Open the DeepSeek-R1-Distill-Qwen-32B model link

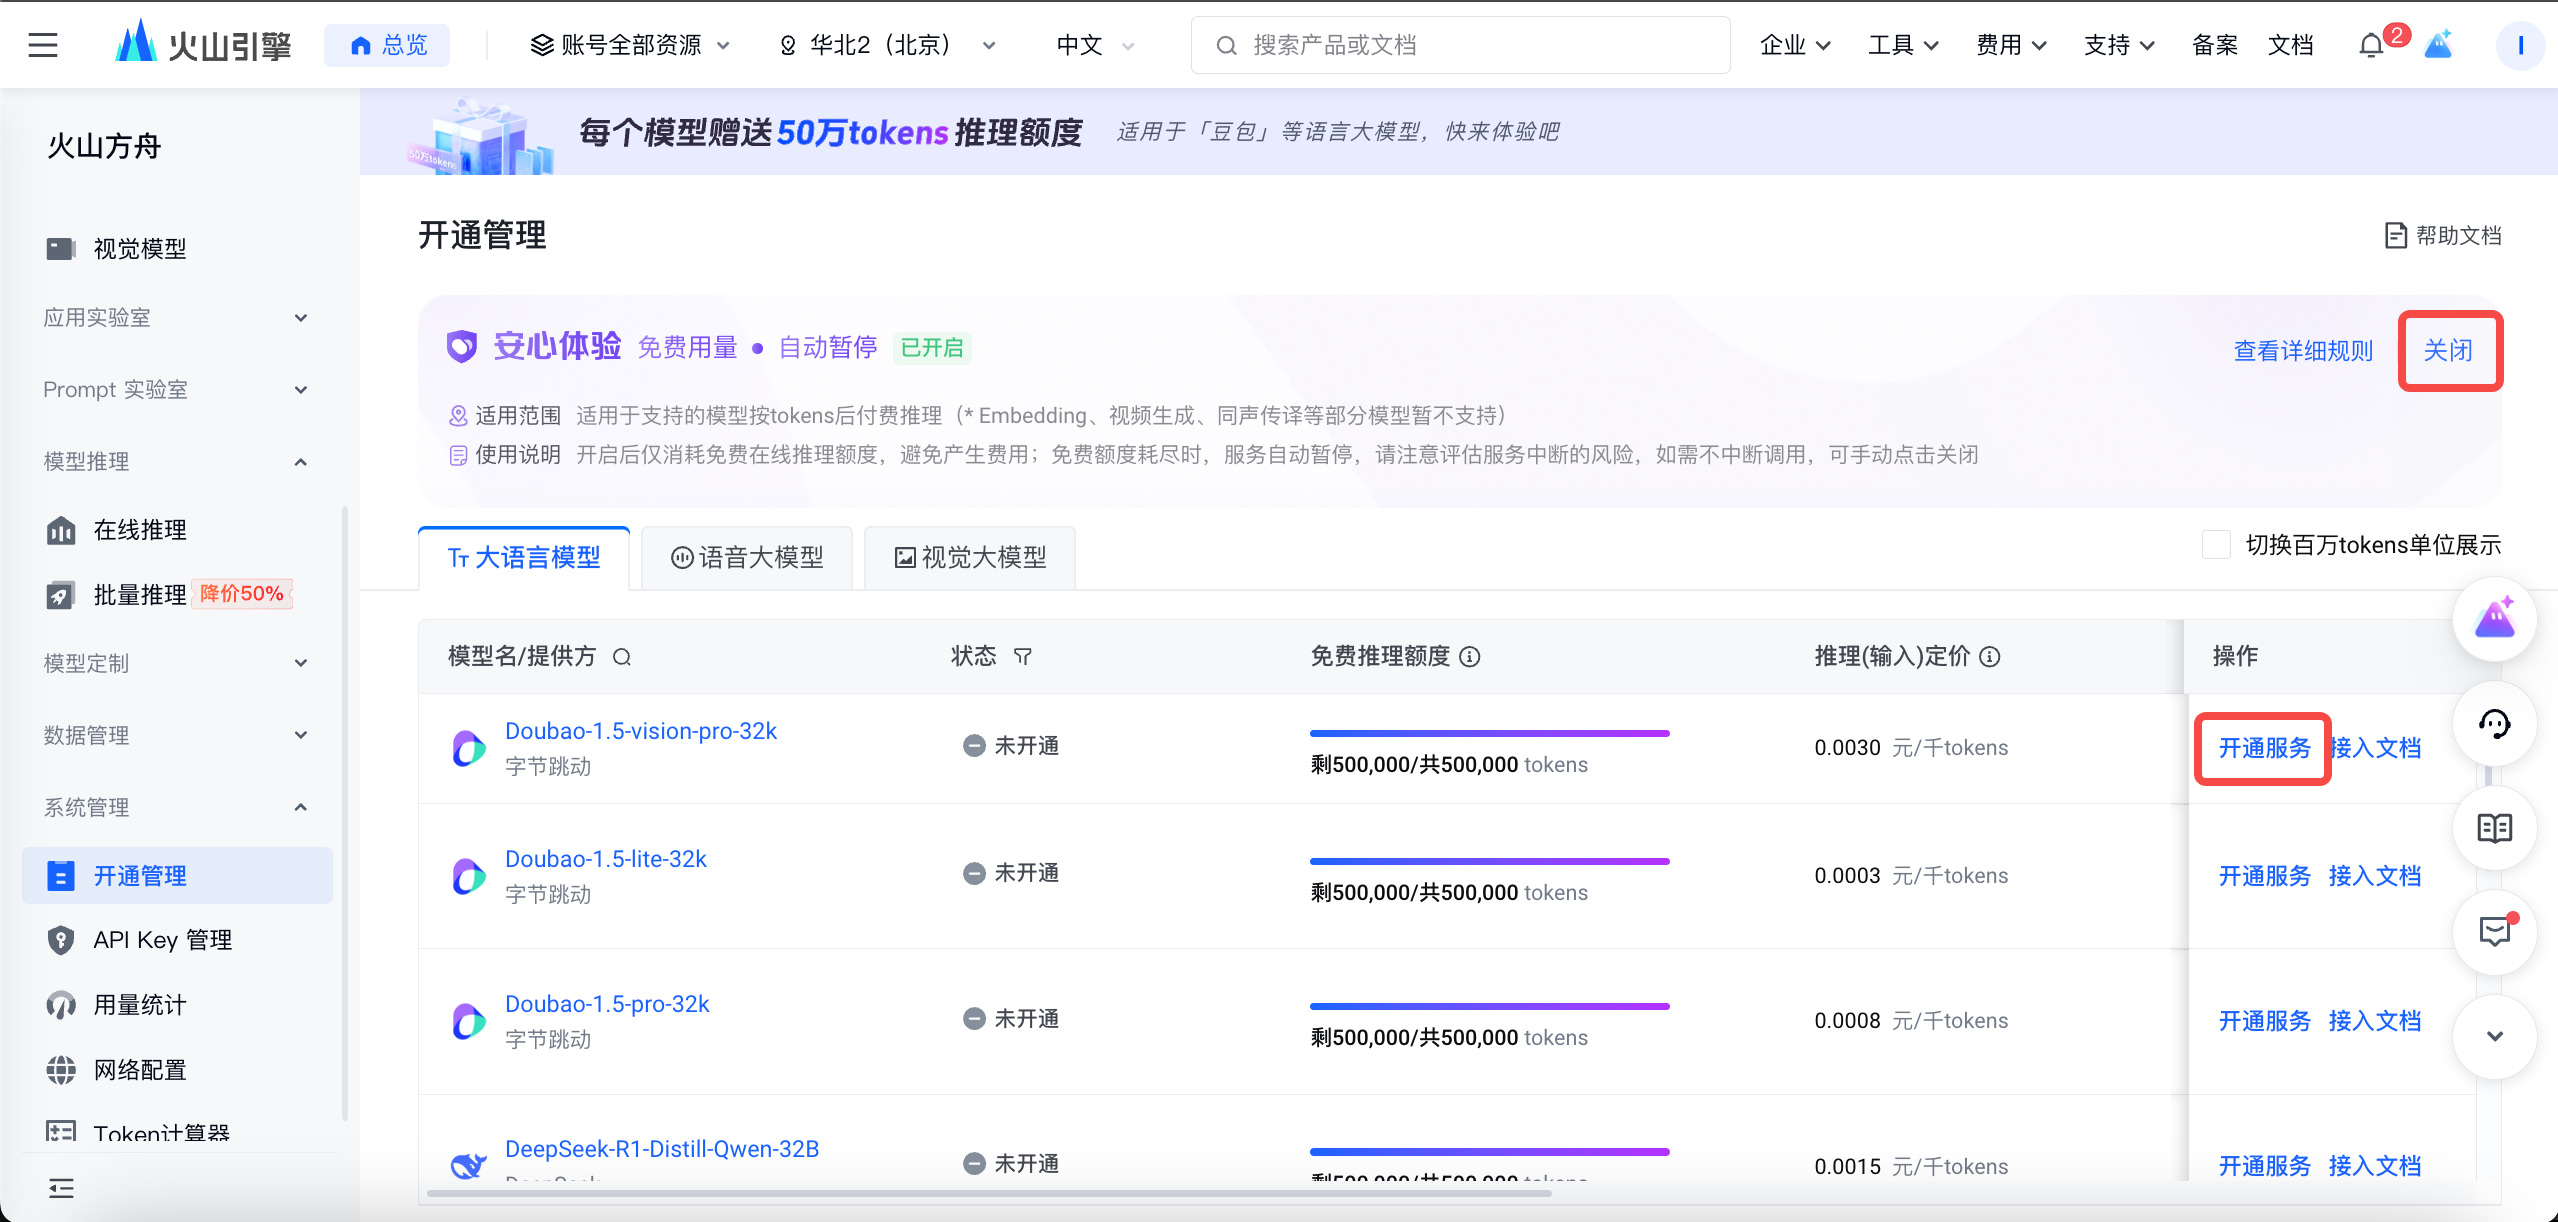pyautogui.click(x=662, y=1149)
